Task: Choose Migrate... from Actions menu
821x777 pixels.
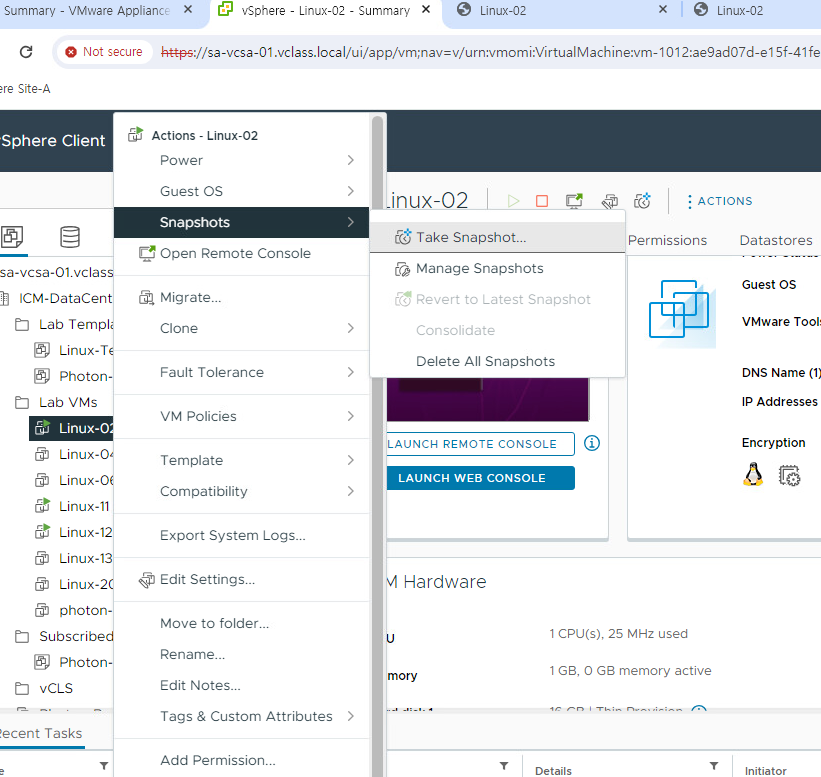Action: click(x=241, y=297)
